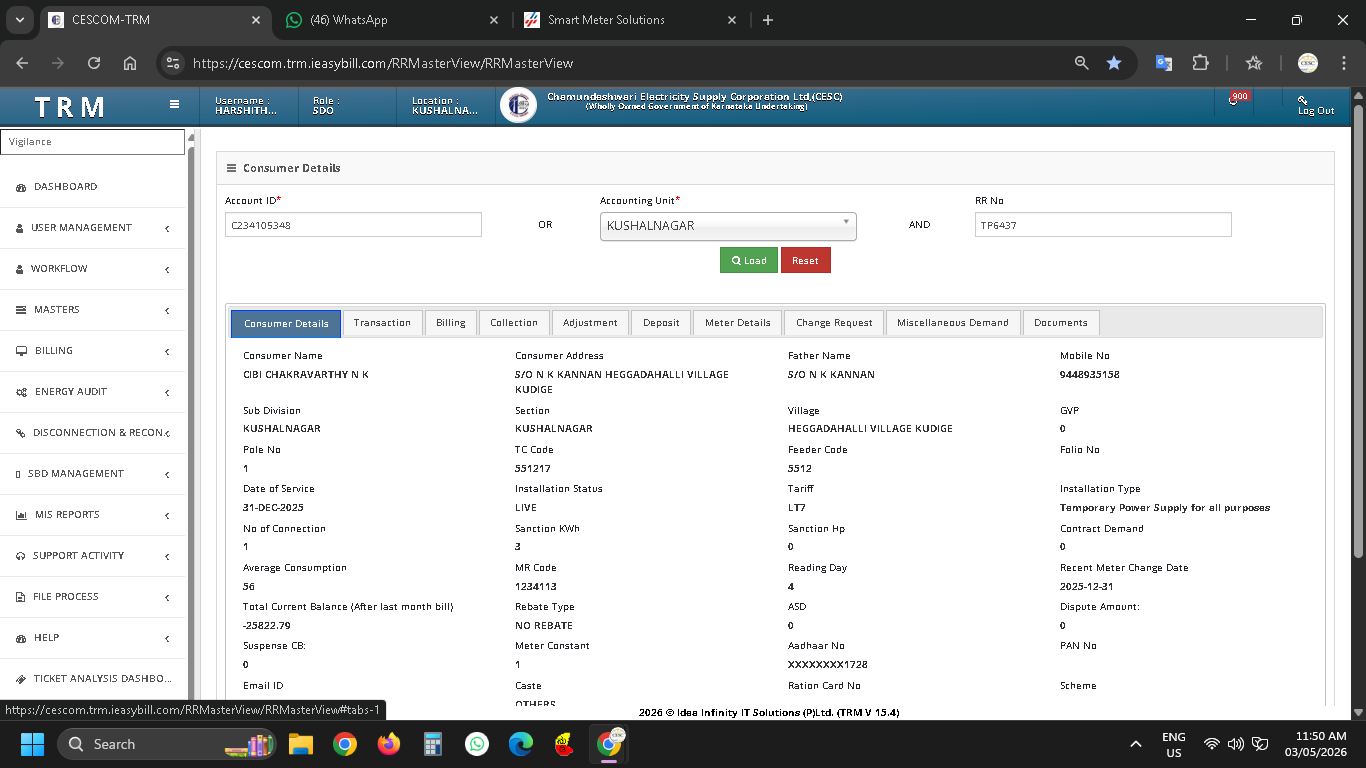
Task: Click the Log Out icon
Action: coord(1303,100)
